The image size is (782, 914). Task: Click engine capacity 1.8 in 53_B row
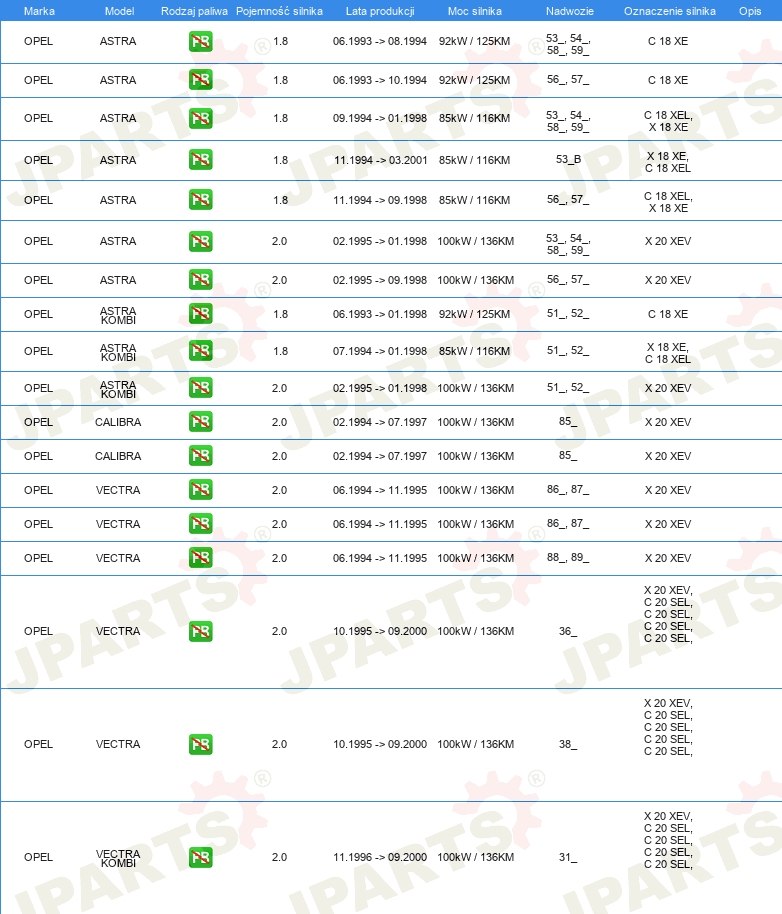pos(280,160)
